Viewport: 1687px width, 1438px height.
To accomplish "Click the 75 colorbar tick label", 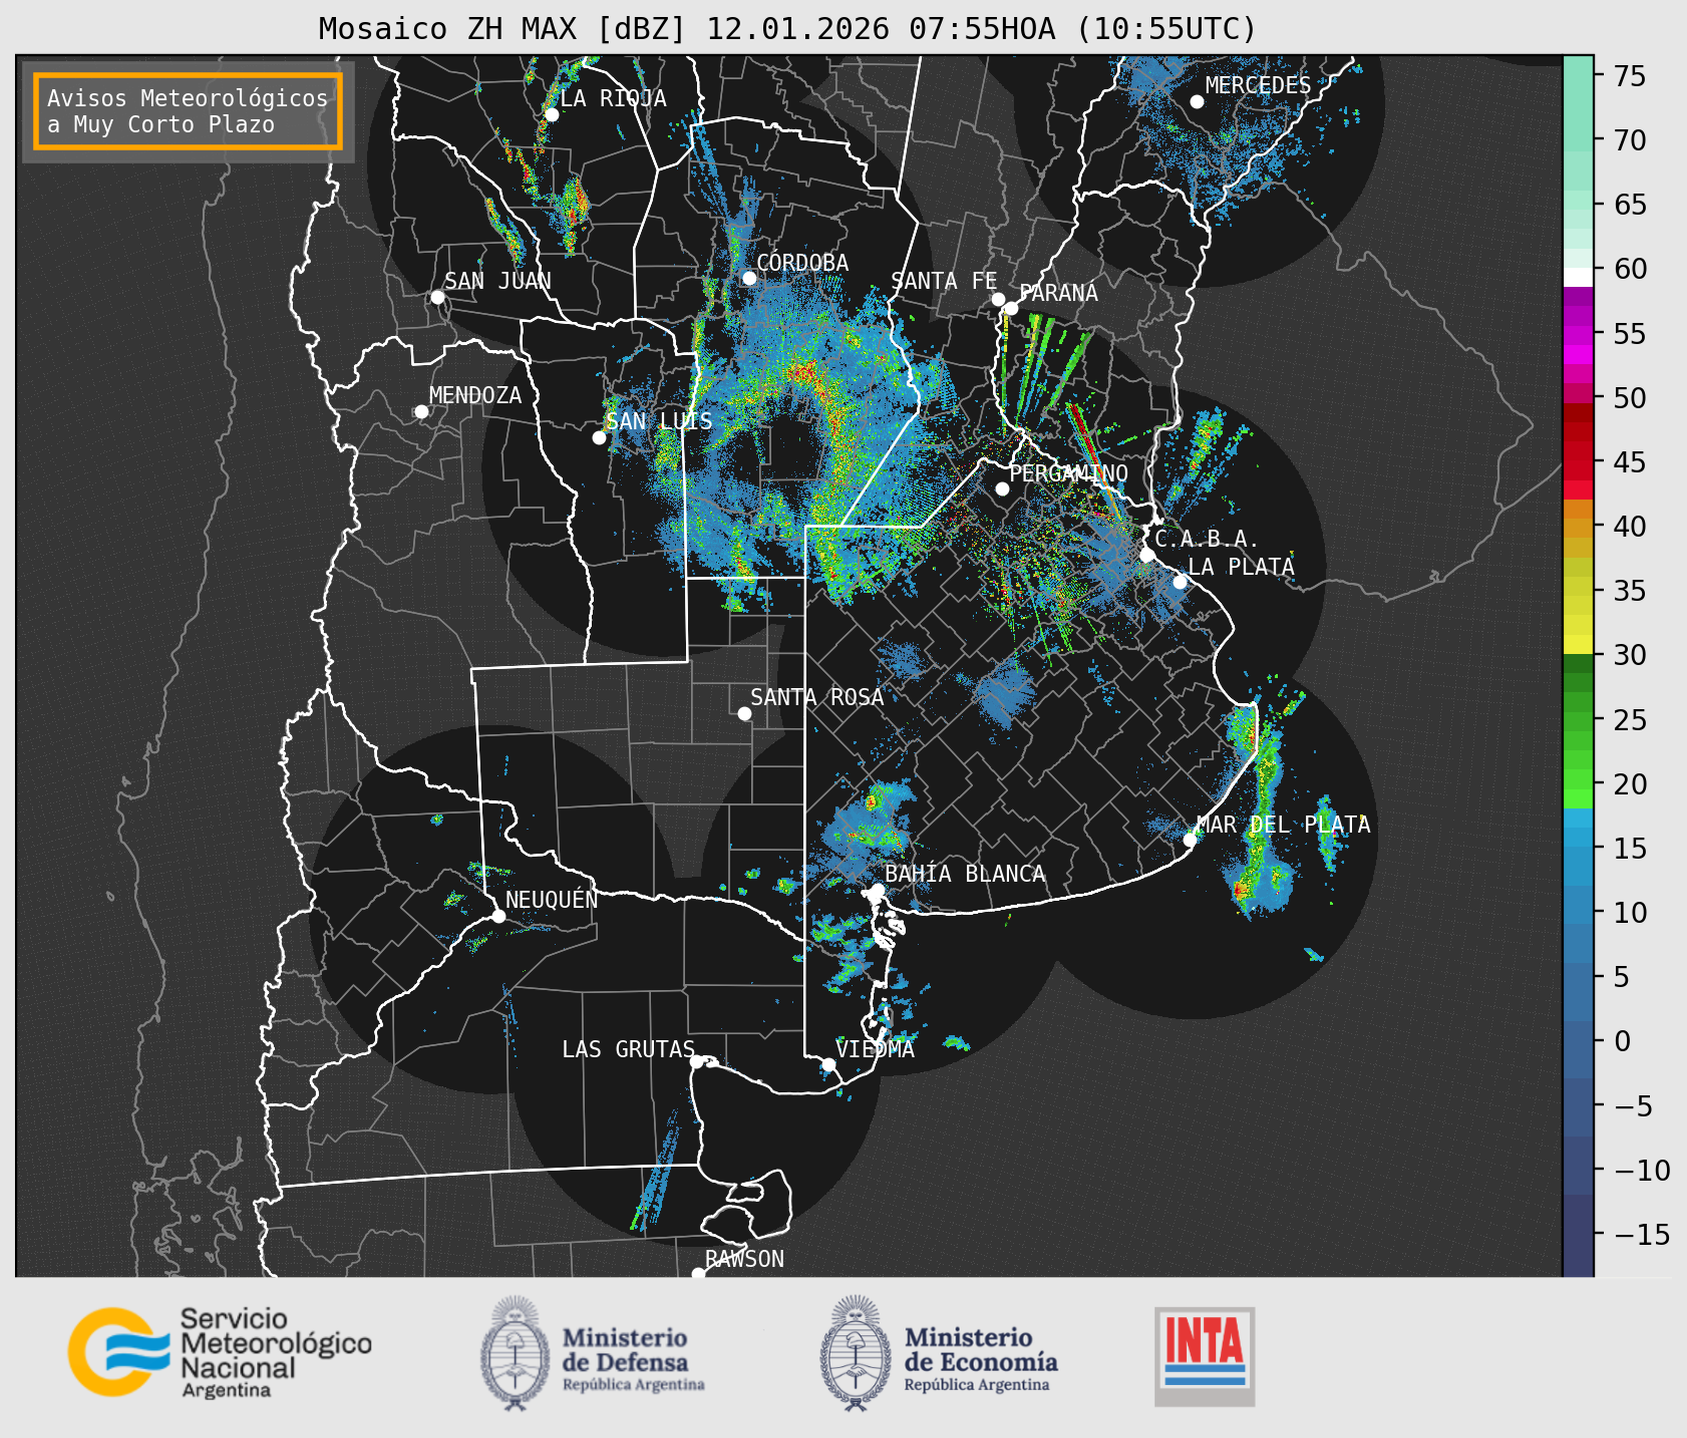I will pyautogui.click(x=1630, y=76).
